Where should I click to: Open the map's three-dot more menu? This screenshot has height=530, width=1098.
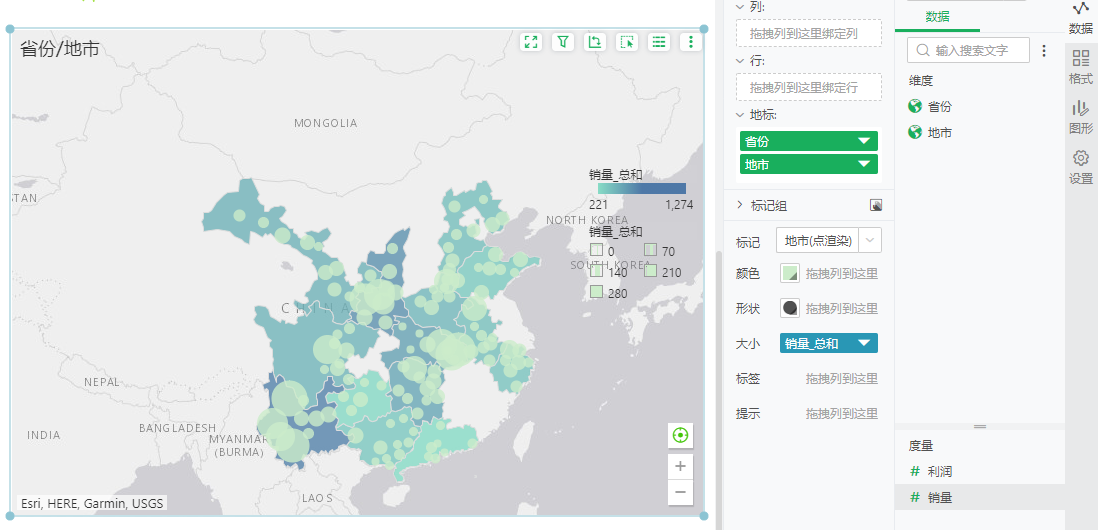690,42
